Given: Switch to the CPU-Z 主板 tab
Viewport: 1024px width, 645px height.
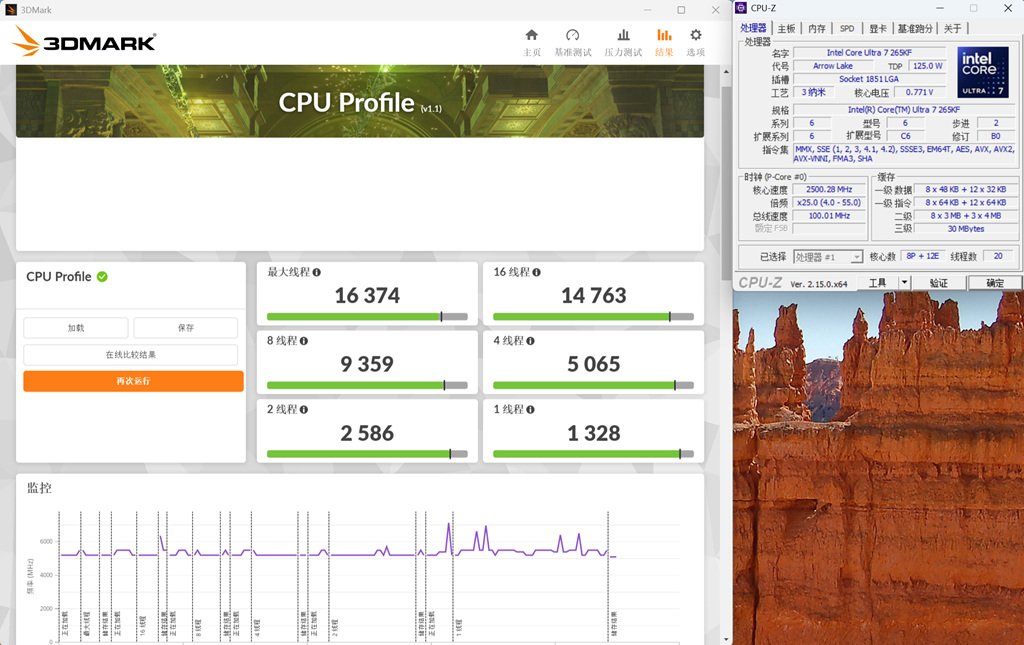Looking at the screenshot, I should click(x=786, y=29).
